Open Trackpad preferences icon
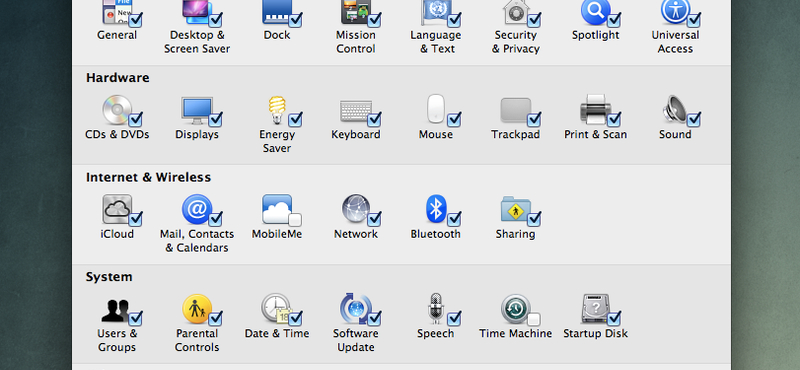 pos(515,110)
